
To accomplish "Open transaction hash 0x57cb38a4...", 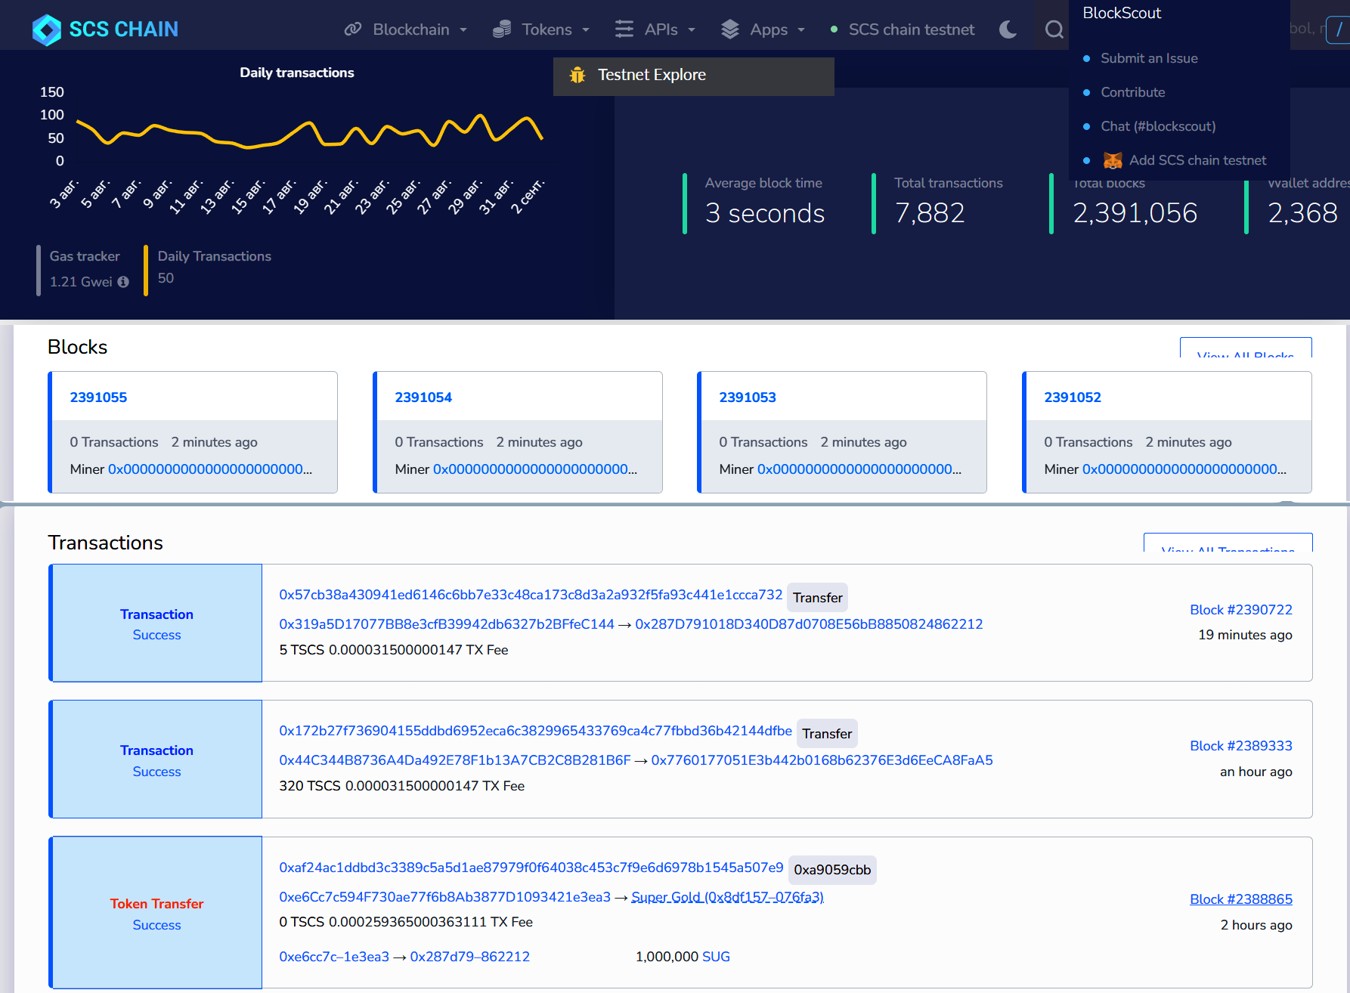I will point(530,594).
